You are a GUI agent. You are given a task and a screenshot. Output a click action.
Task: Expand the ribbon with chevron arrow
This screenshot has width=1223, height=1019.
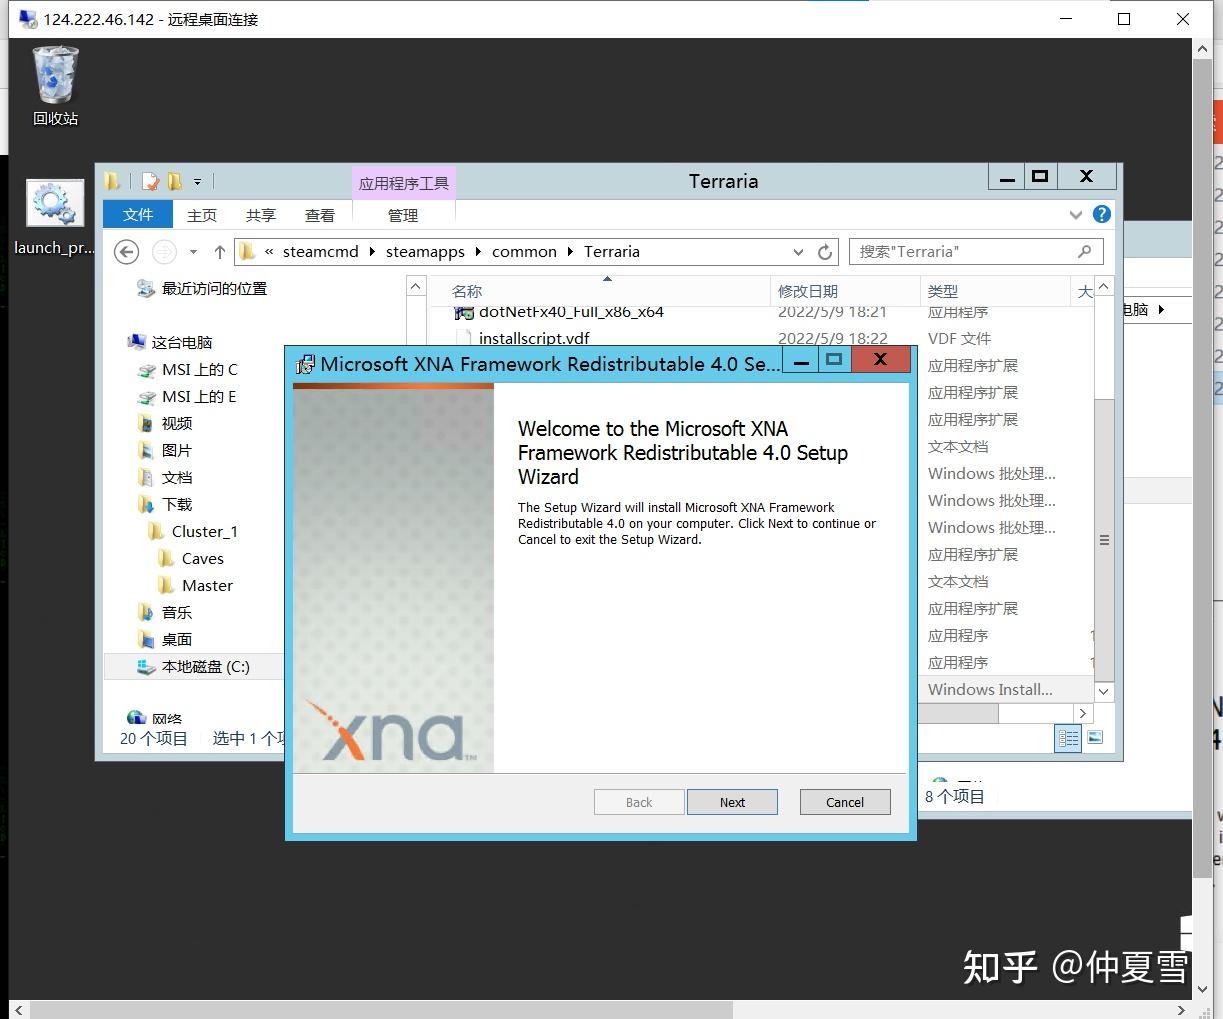tap(1076, 214)
